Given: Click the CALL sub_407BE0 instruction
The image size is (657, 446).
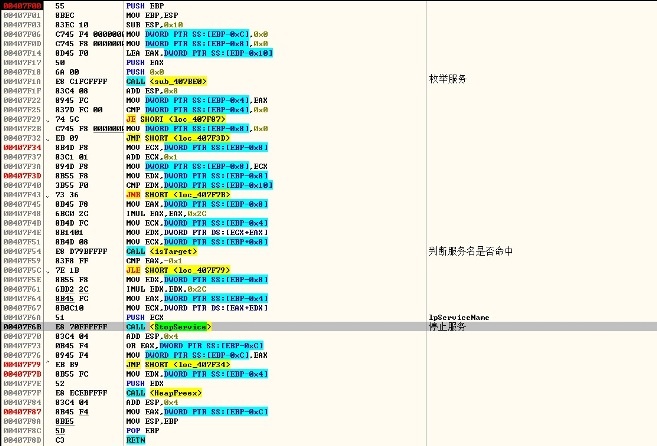Looking at the screenshot, I should [165, 78].
